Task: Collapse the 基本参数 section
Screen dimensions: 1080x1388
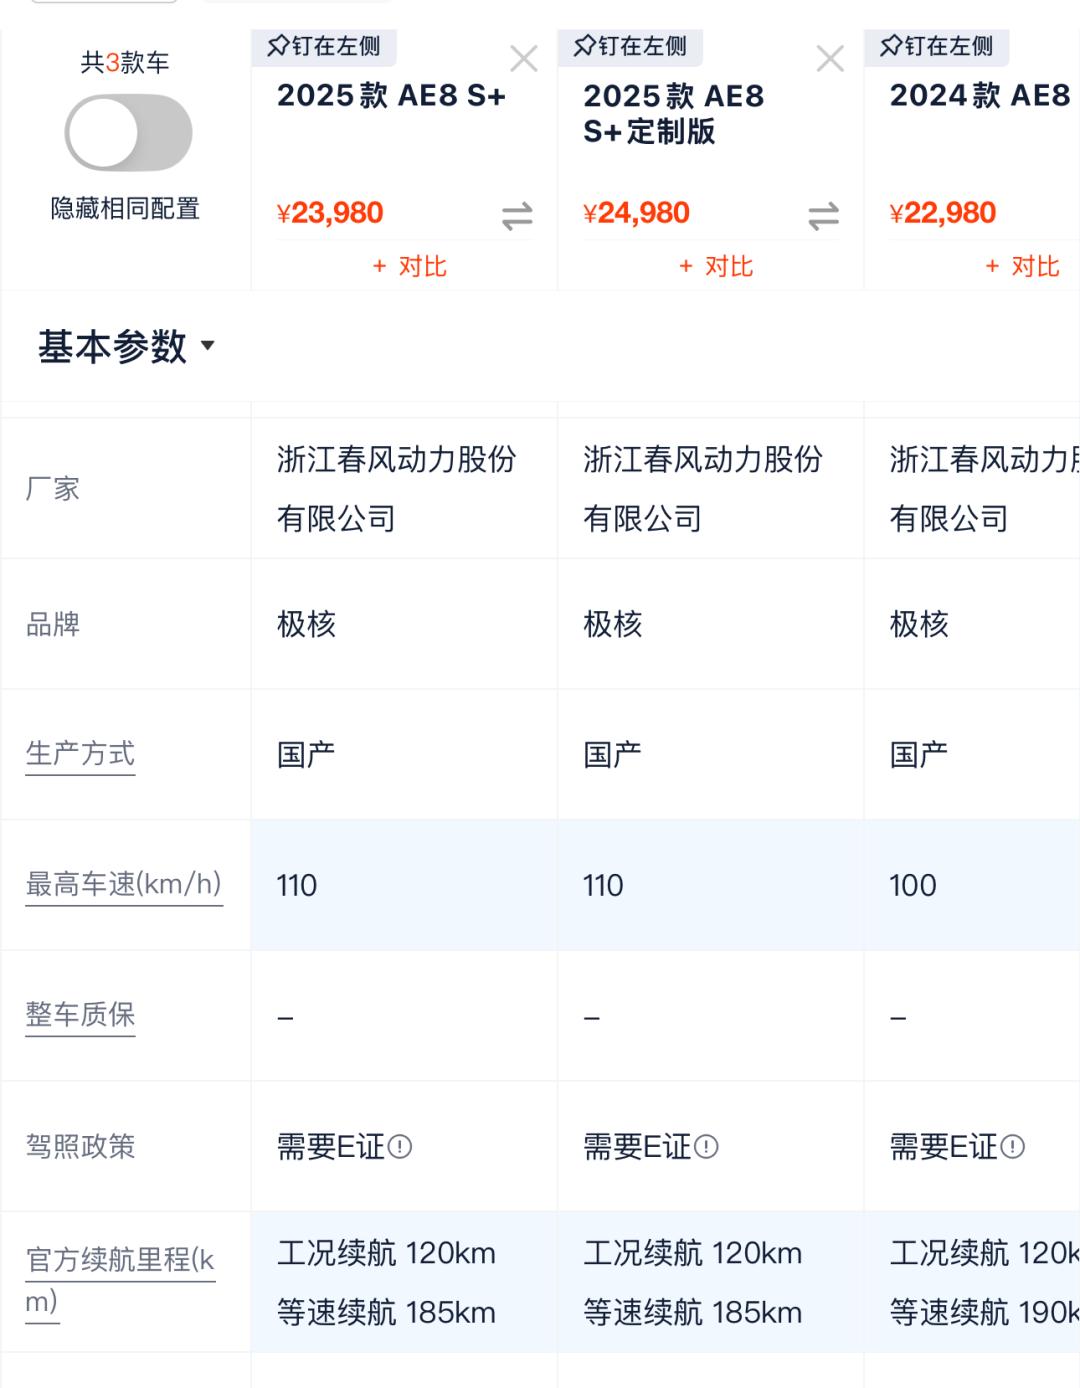Action: tap(126, 346)
